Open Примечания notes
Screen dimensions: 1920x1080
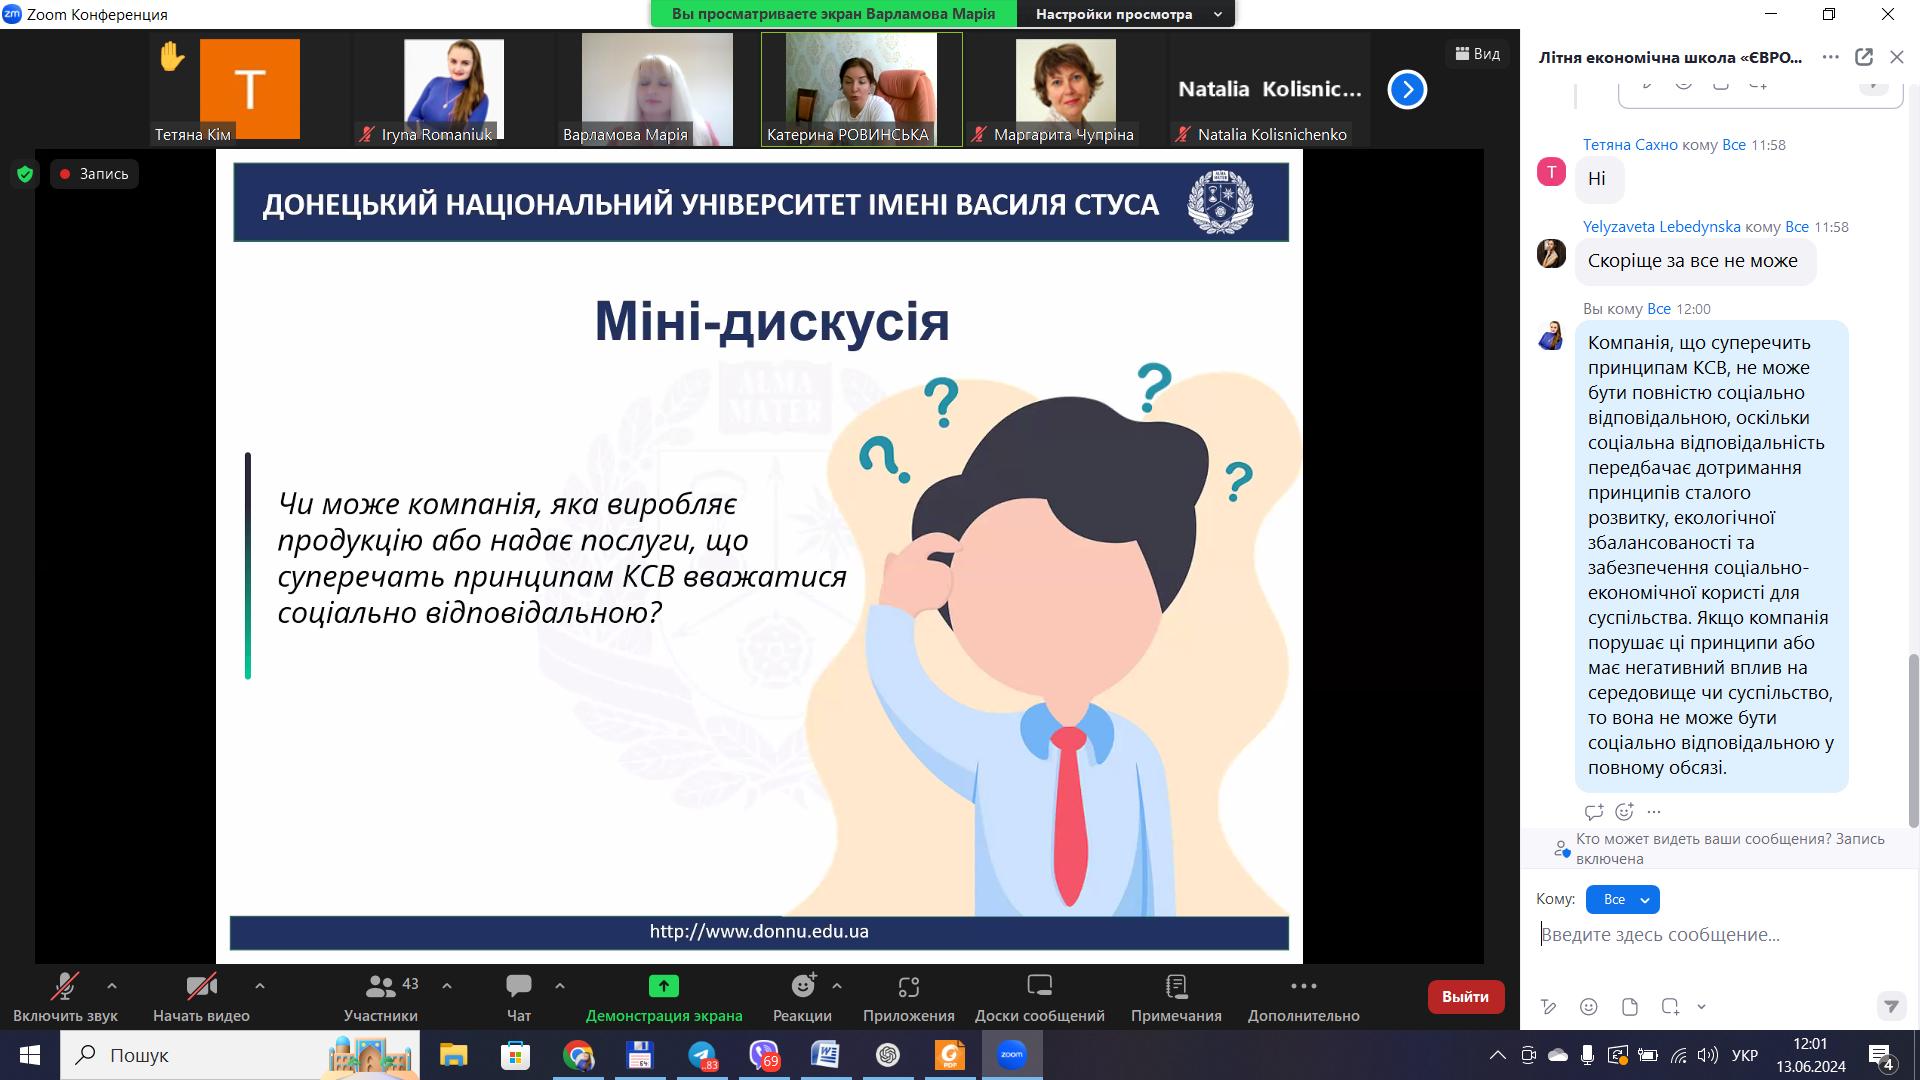[1176, 997]
